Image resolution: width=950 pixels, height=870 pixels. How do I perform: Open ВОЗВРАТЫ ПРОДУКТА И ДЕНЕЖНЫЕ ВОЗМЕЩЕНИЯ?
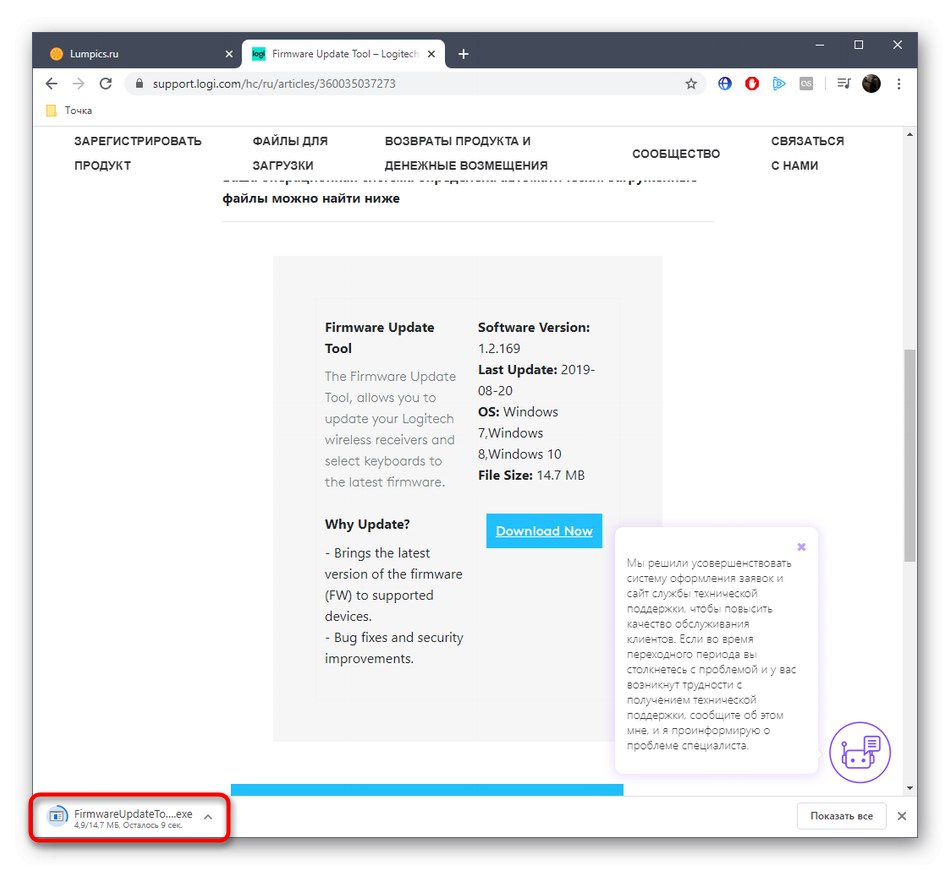(x=466, y=153)
